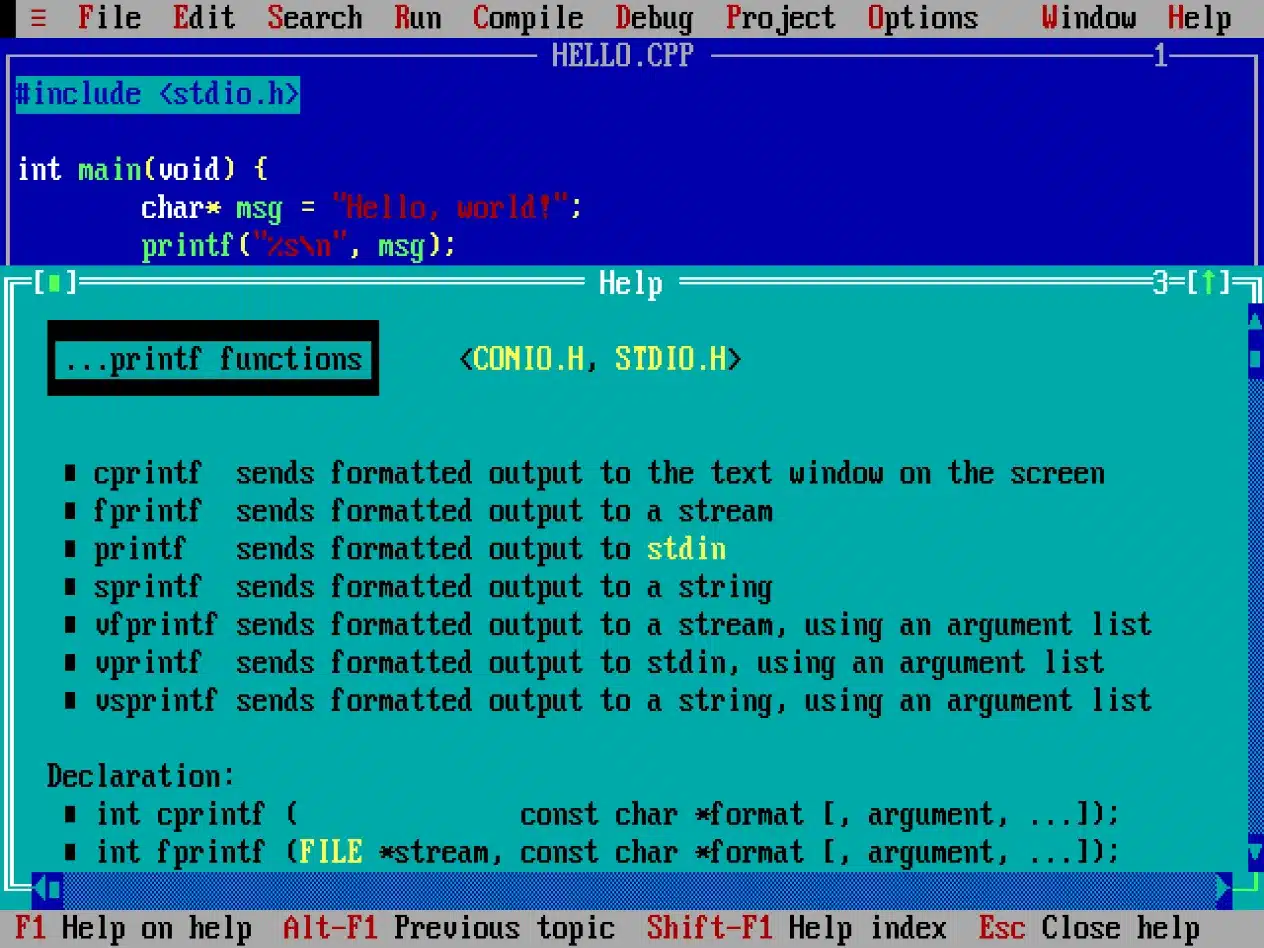Click the vertical scrollbar thumb
The height and width of the screenshot is (948, 1264).
tap(1256, 359)
